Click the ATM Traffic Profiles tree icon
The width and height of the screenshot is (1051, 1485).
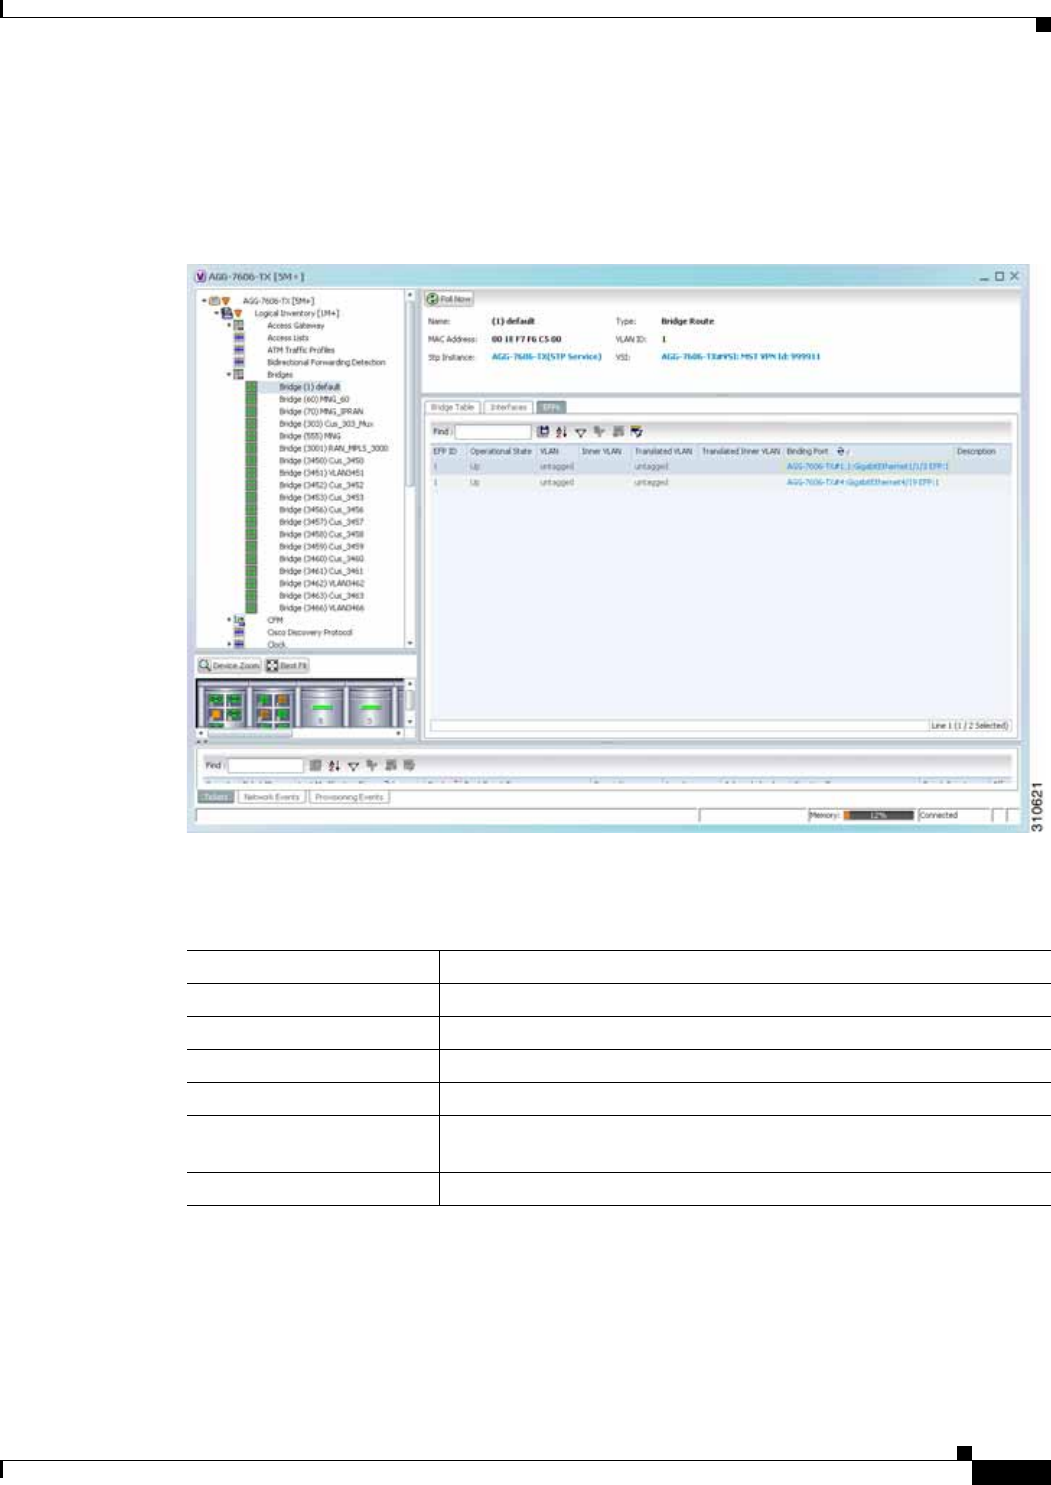click(239, 350)
